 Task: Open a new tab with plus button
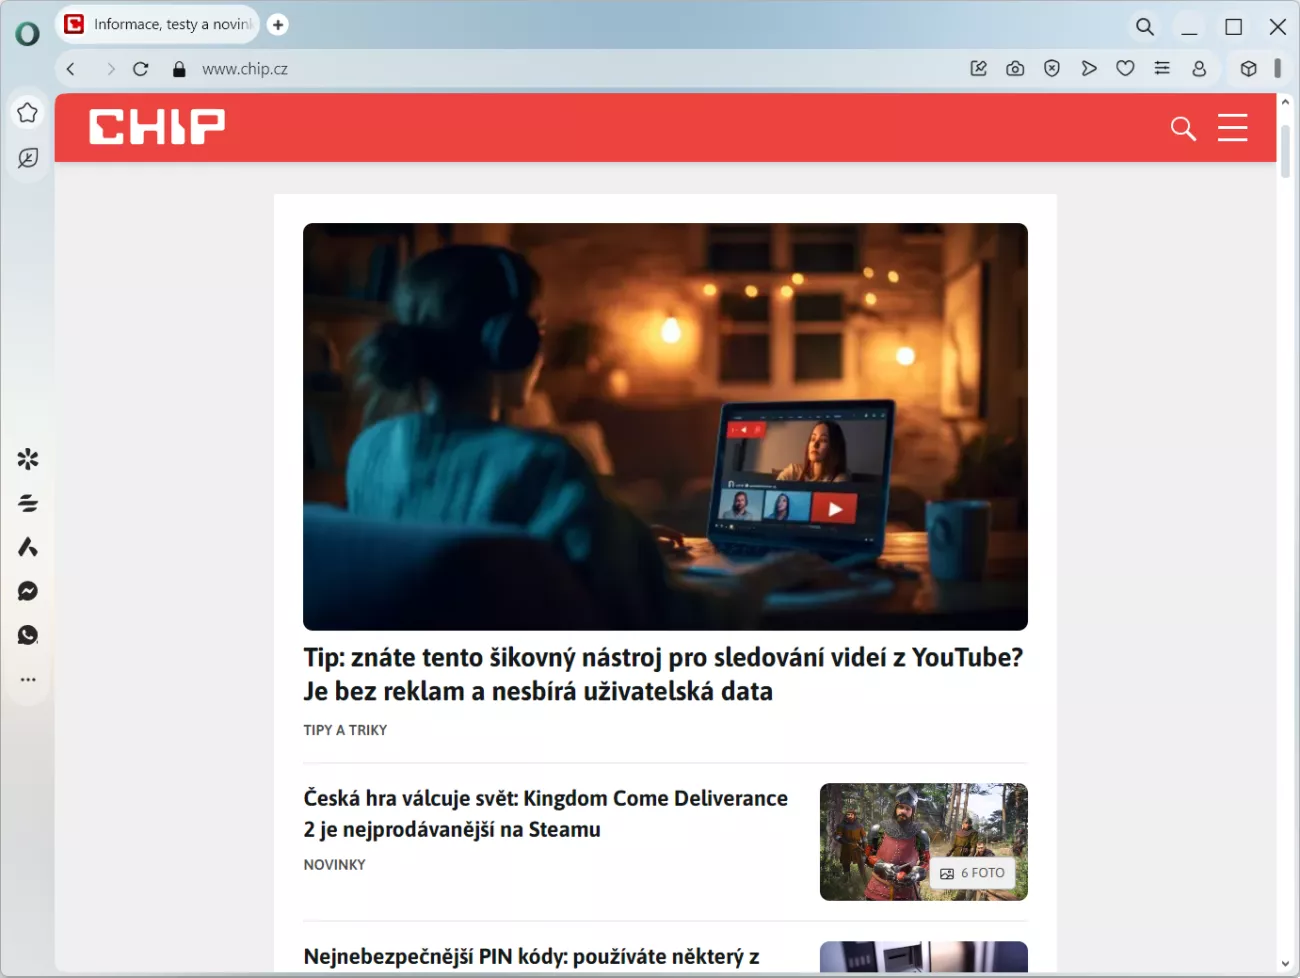tap(278, 25)
